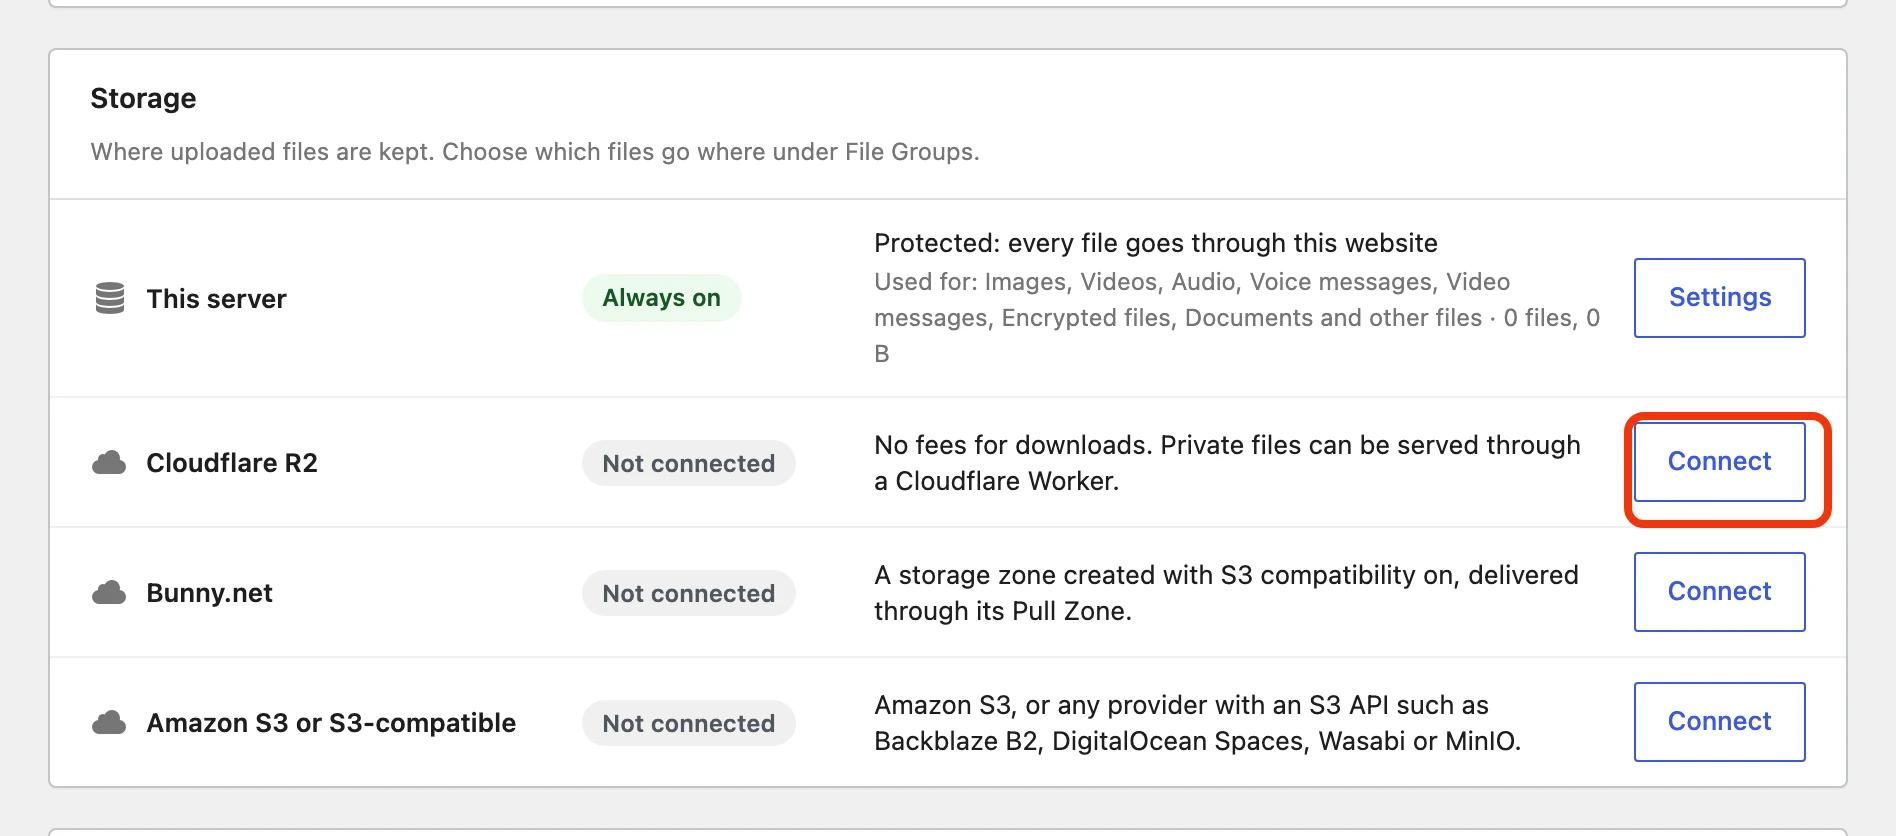The width and height of the screenshot is (1896, 836).
Task: Connect Bunny.net storage
Action: click(x=1719, y=592)
